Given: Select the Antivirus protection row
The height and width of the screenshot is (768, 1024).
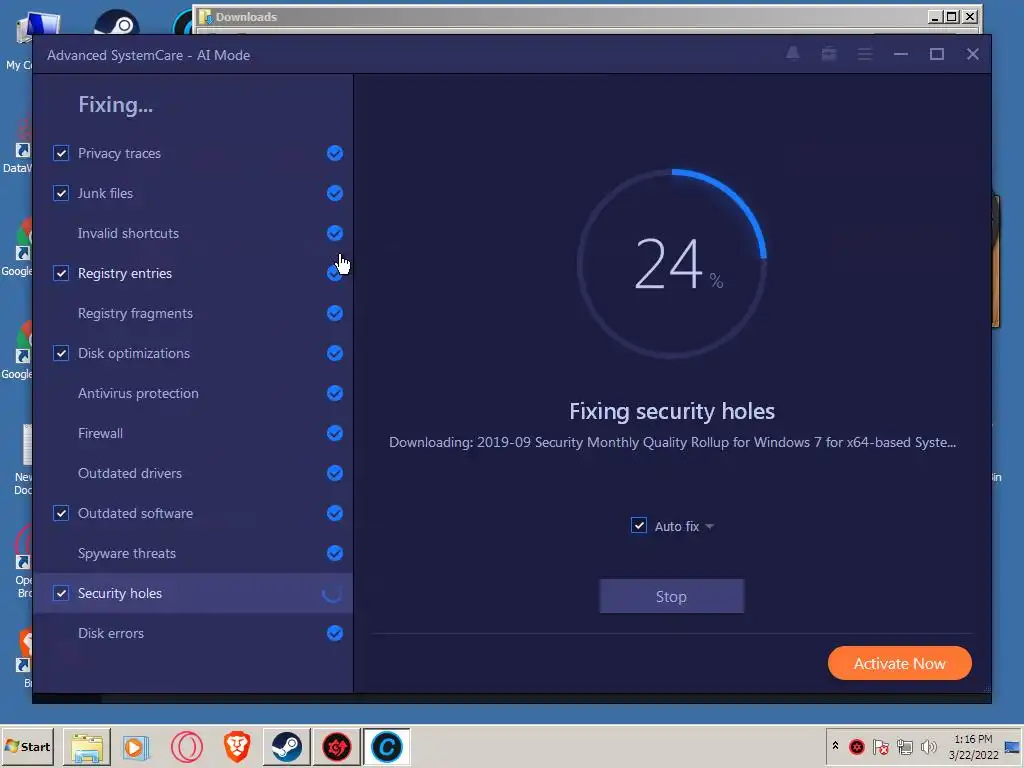Looking at the screenshot, I should pyautogui.click(x=193, y=393).
